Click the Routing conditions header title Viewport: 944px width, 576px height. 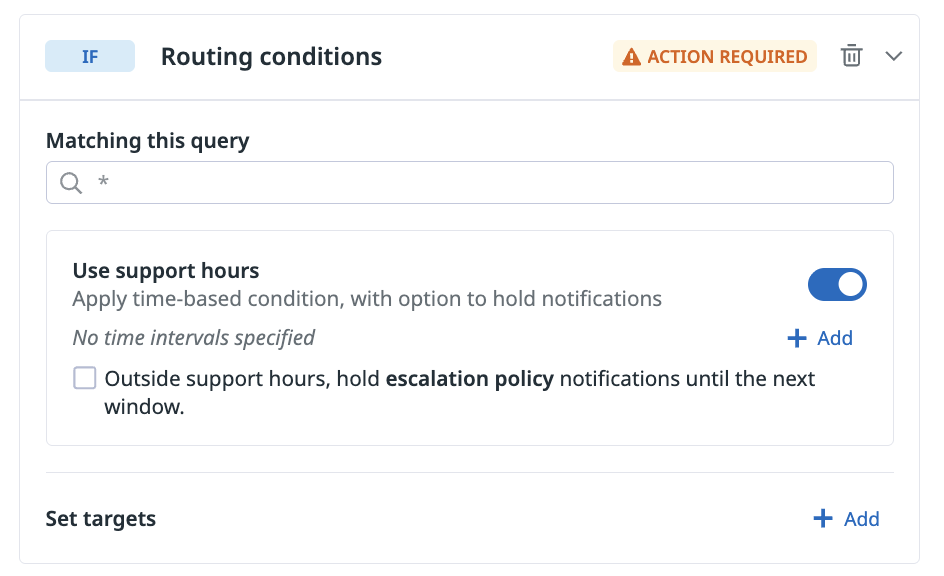[271, 56]
